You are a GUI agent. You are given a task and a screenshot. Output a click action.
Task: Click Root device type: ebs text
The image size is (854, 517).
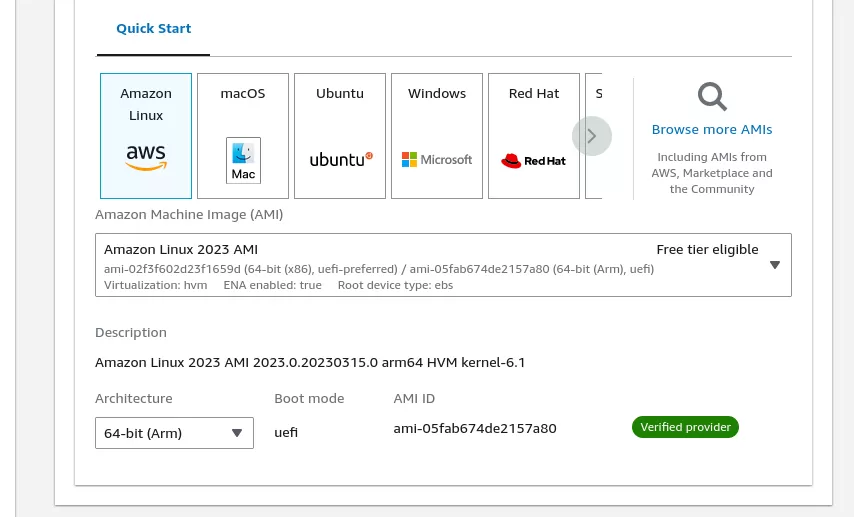(x=395, y=285)
